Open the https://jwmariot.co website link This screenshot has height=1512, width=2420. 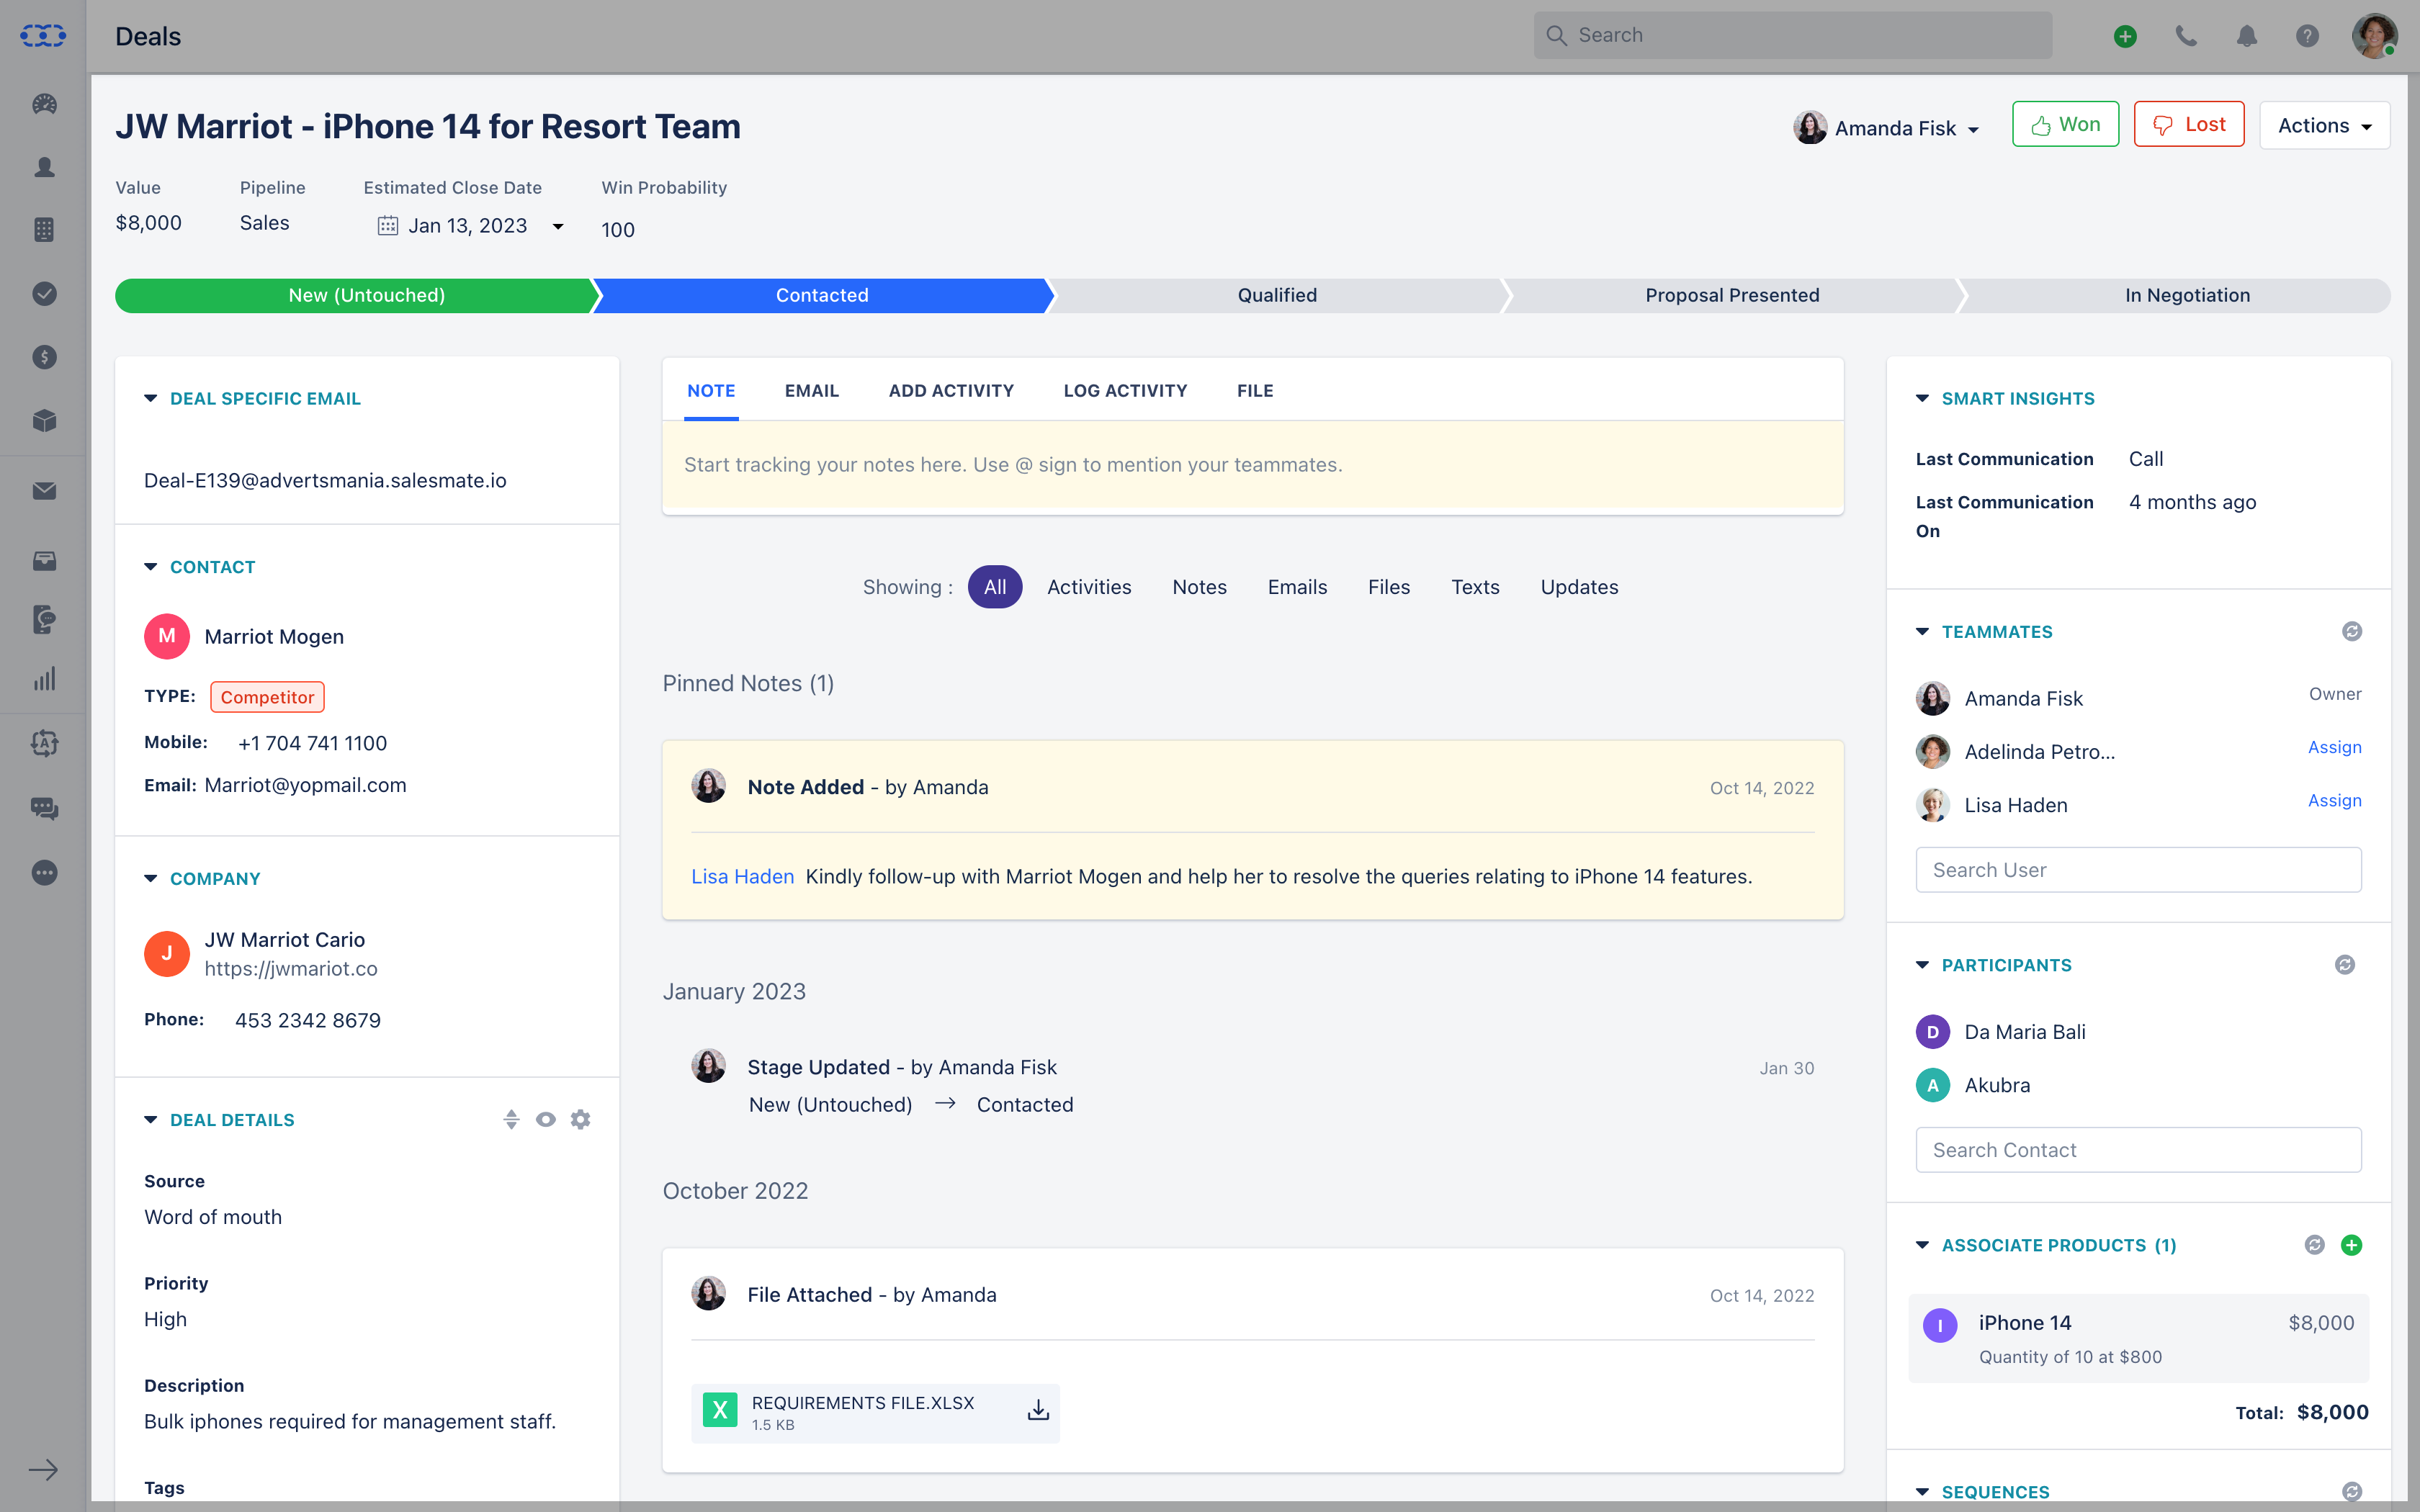click(x=291, y=969)
